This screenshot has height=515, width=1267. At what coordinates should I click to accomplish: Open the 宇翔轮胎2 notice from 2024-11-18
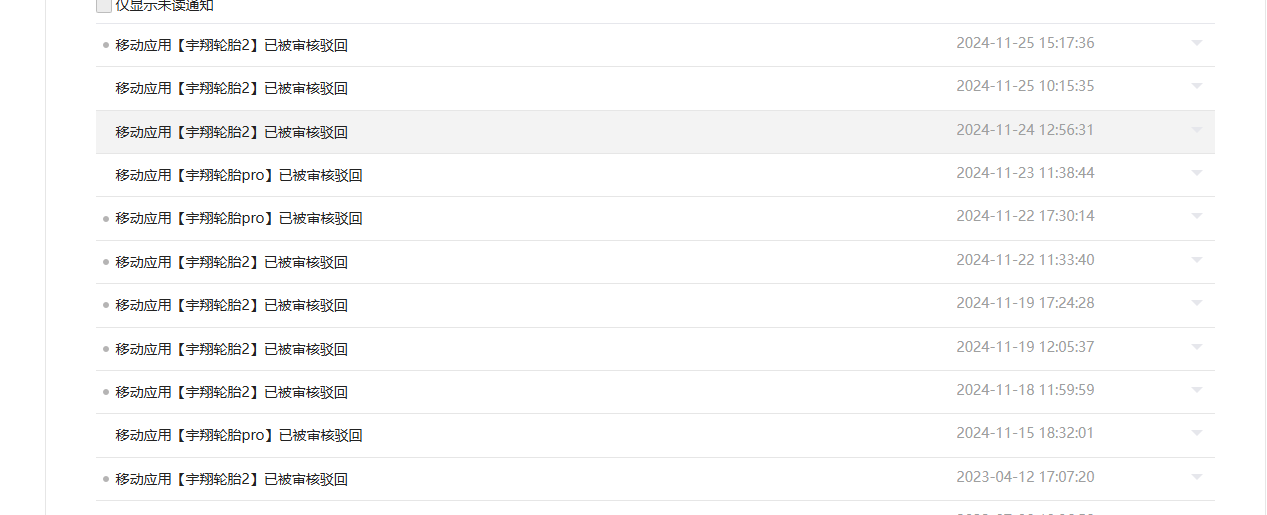(x=231, y=392)
